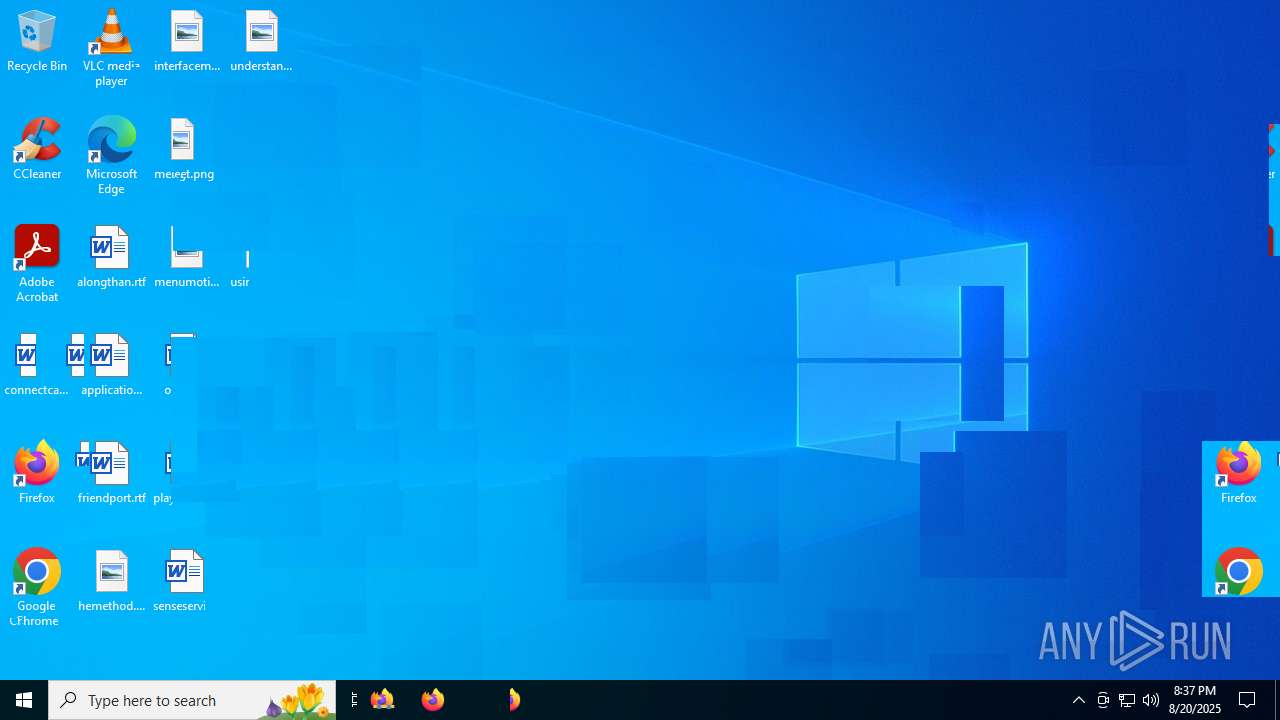Launch VLC media player shortcut
1280x720 pixels.
pyautogui.click(x=111, y=48)
